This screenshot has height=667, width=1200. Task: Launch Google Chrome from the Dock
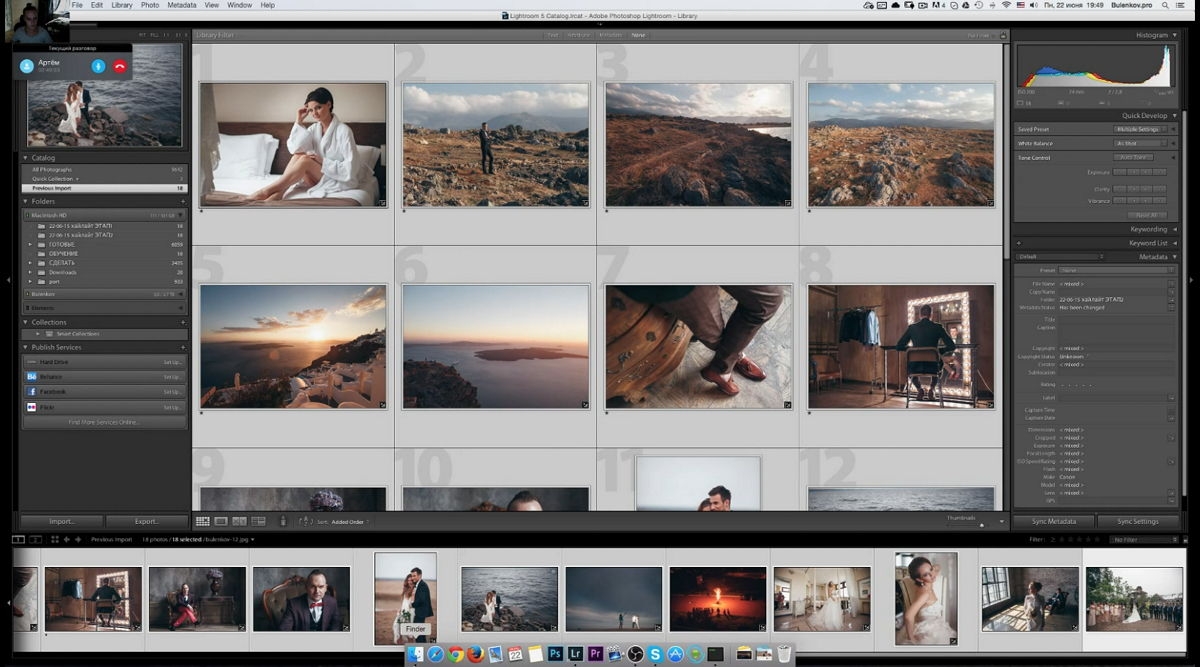click(456, 653)
